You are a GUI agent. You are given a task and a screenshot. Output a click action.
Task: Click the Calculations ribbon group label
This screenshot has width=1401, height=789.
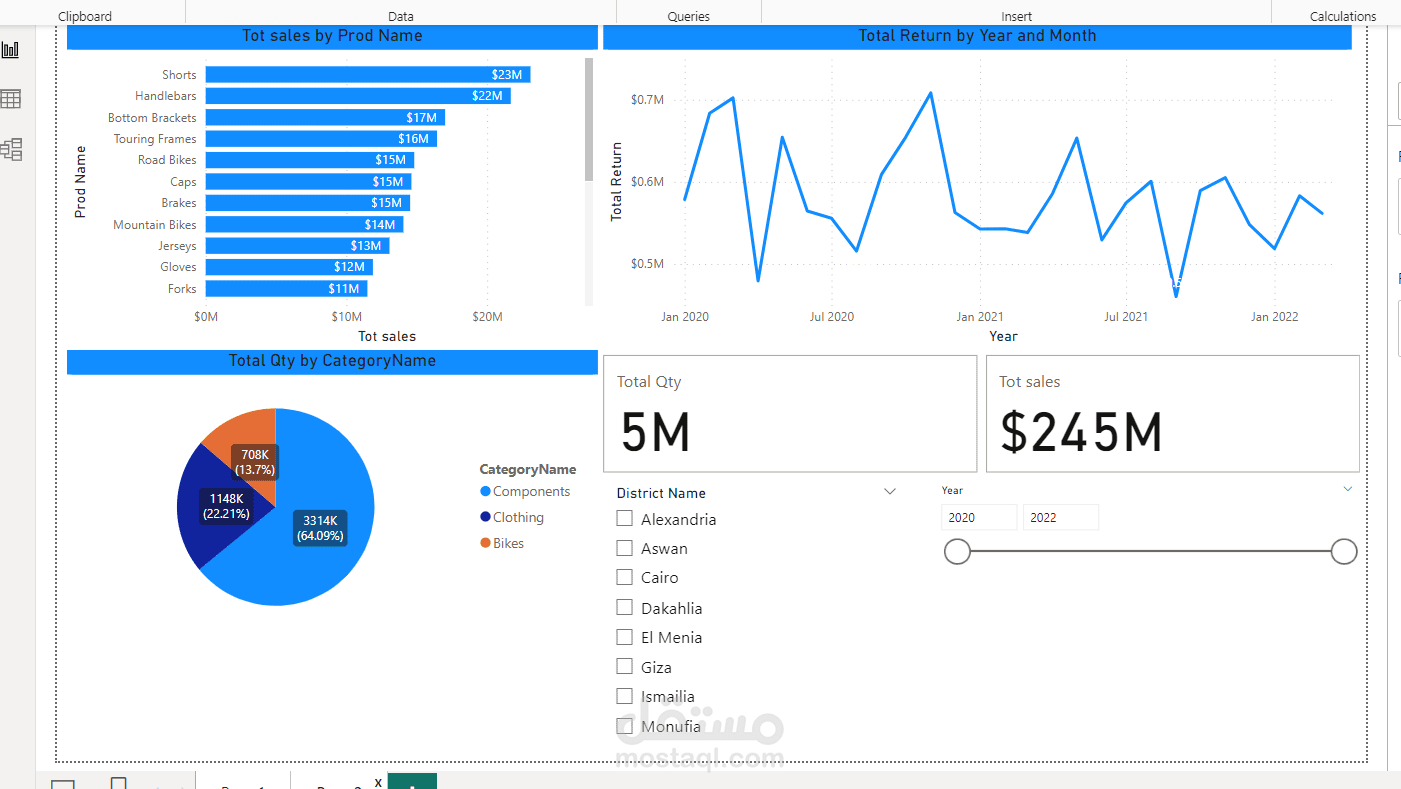pos(1343,16)
